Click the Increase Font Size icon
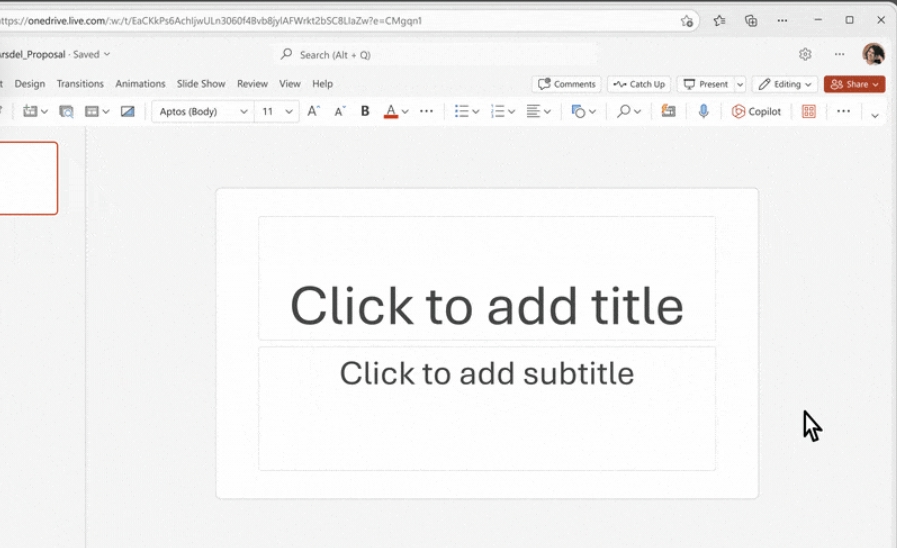 [313, 112]
